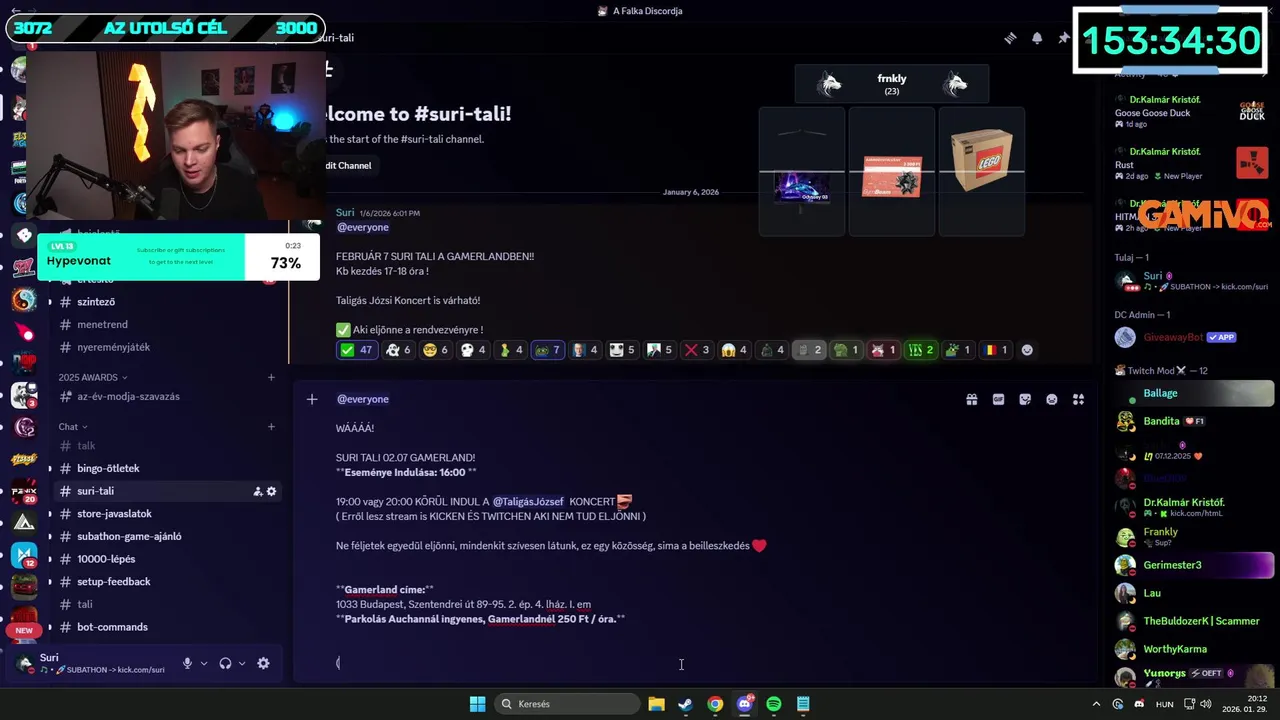Viewport: 1280px width, 720px height.
Task: Toggle the Romanian flag reaction with 1
Action: pos(994,350)
